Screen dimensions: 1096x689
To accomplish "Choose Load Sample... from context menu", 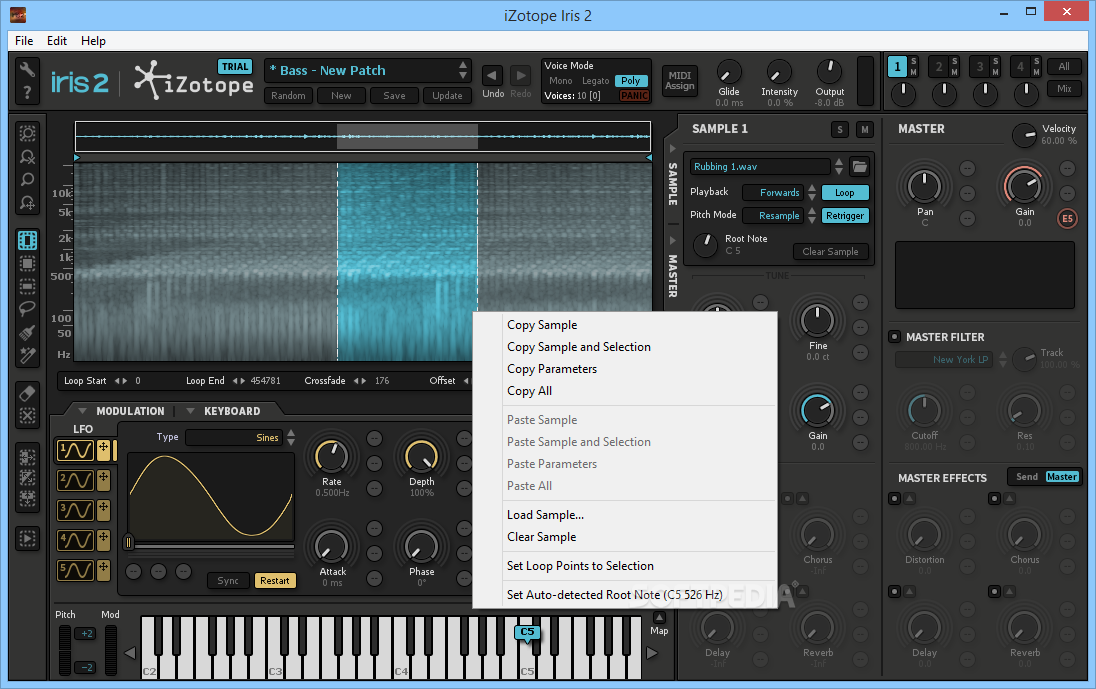I will pos(545,515).
